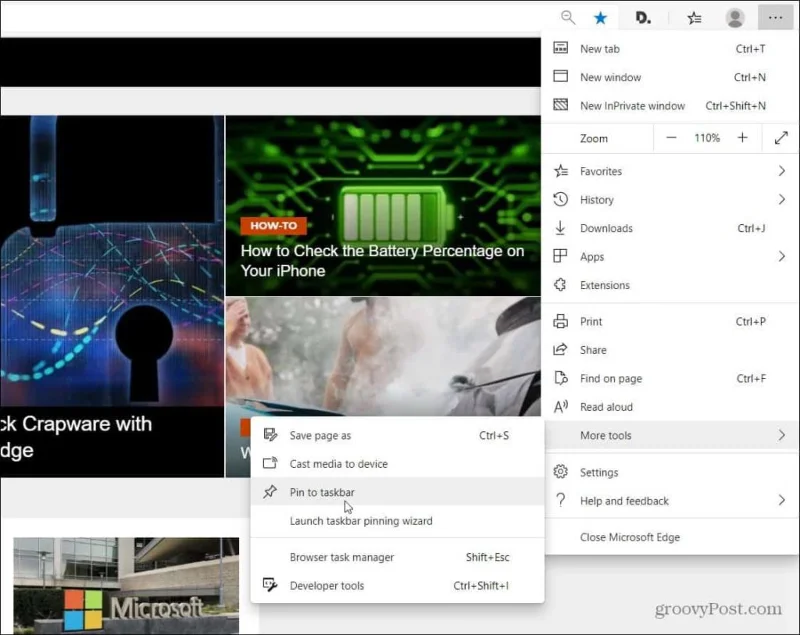Select Cast media to device
Image resolution: width=800 pixels, height=635 pixels.
click(397, 464)
